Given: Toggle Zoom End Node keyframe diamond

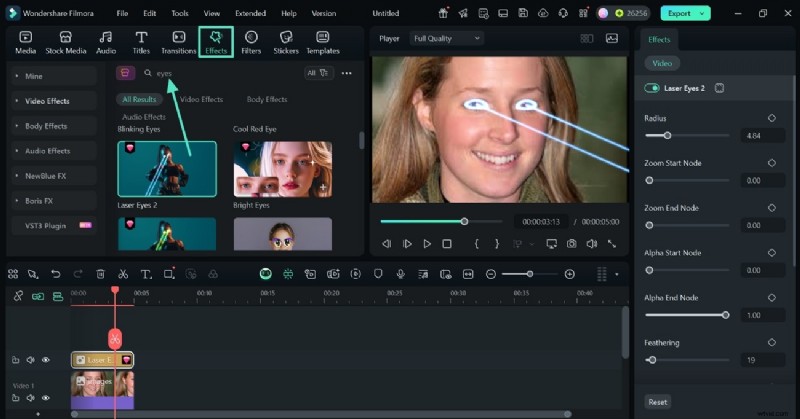Looking at the screenshot, I should click(772, 208).
